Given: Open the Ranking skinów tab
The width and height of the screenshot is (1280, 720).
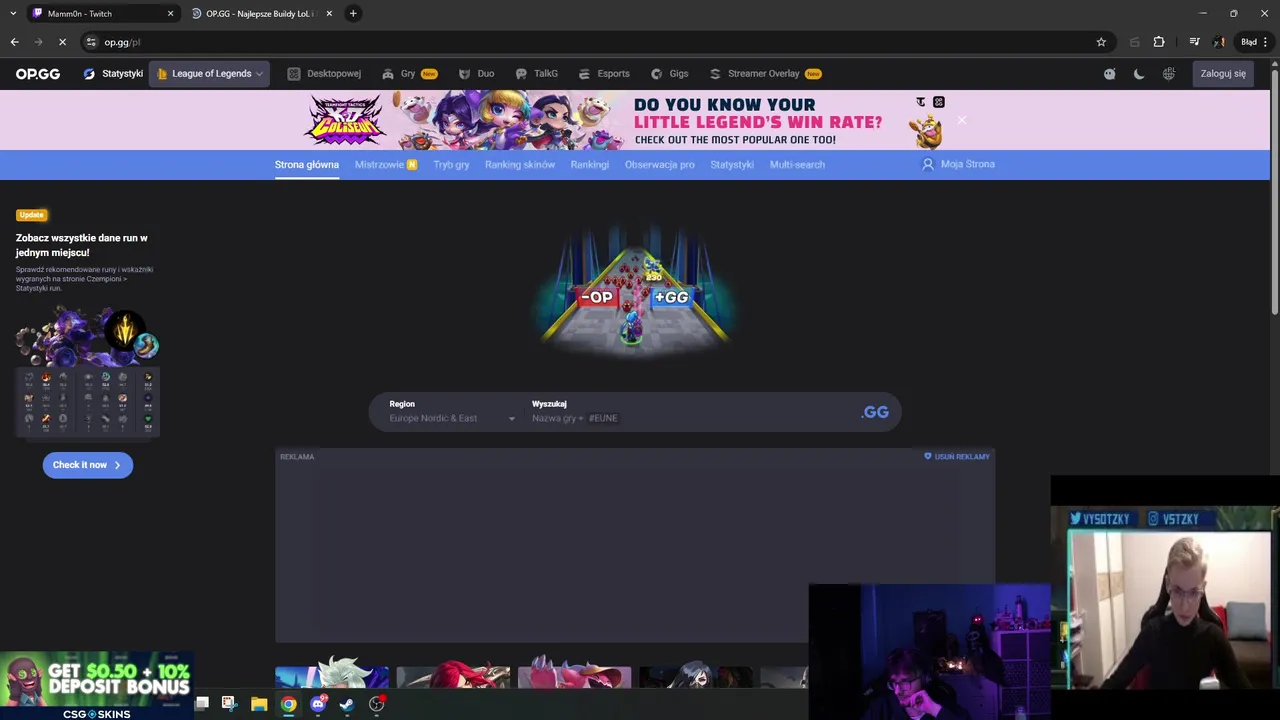Looking at the screenshot, I should (520, 165).
